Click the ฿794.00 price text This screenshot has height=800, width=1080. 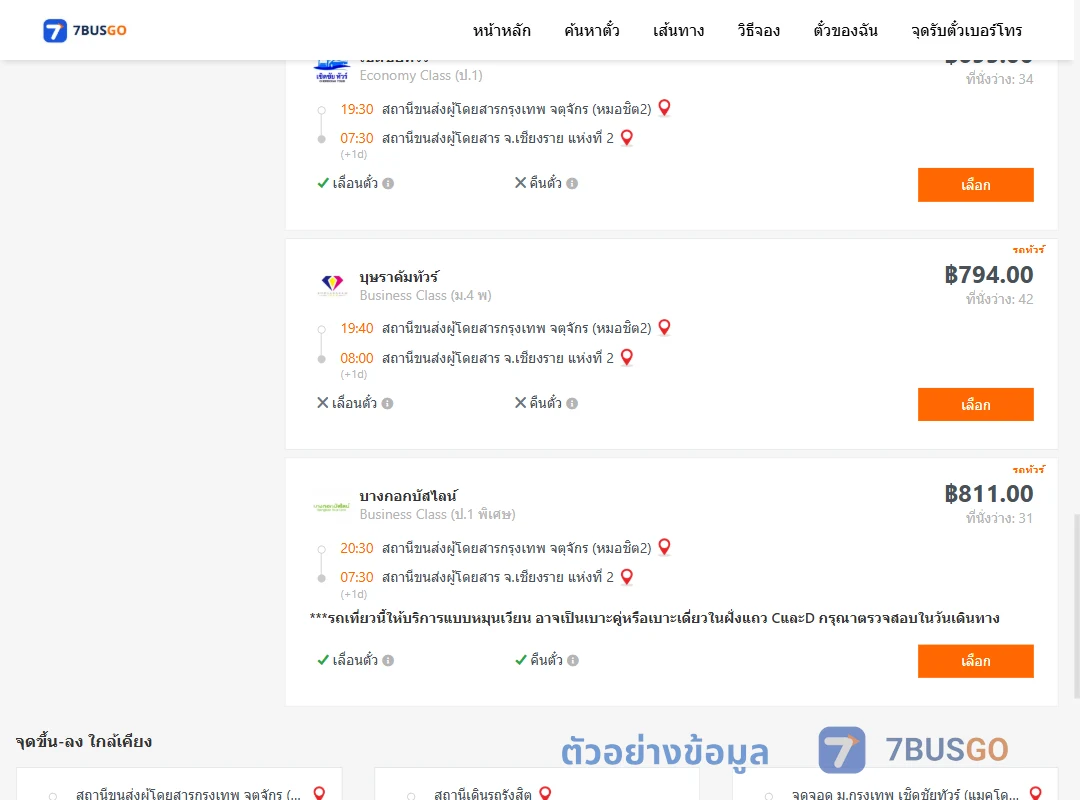coord(988,275)
